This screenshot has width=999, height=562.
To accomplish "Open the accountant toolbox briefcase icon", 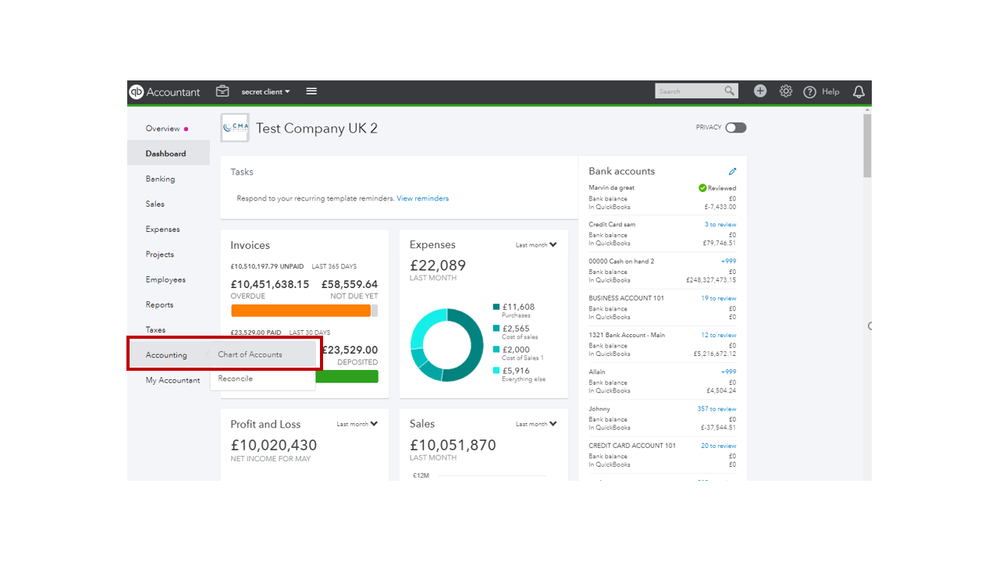I will coord(222,91).
